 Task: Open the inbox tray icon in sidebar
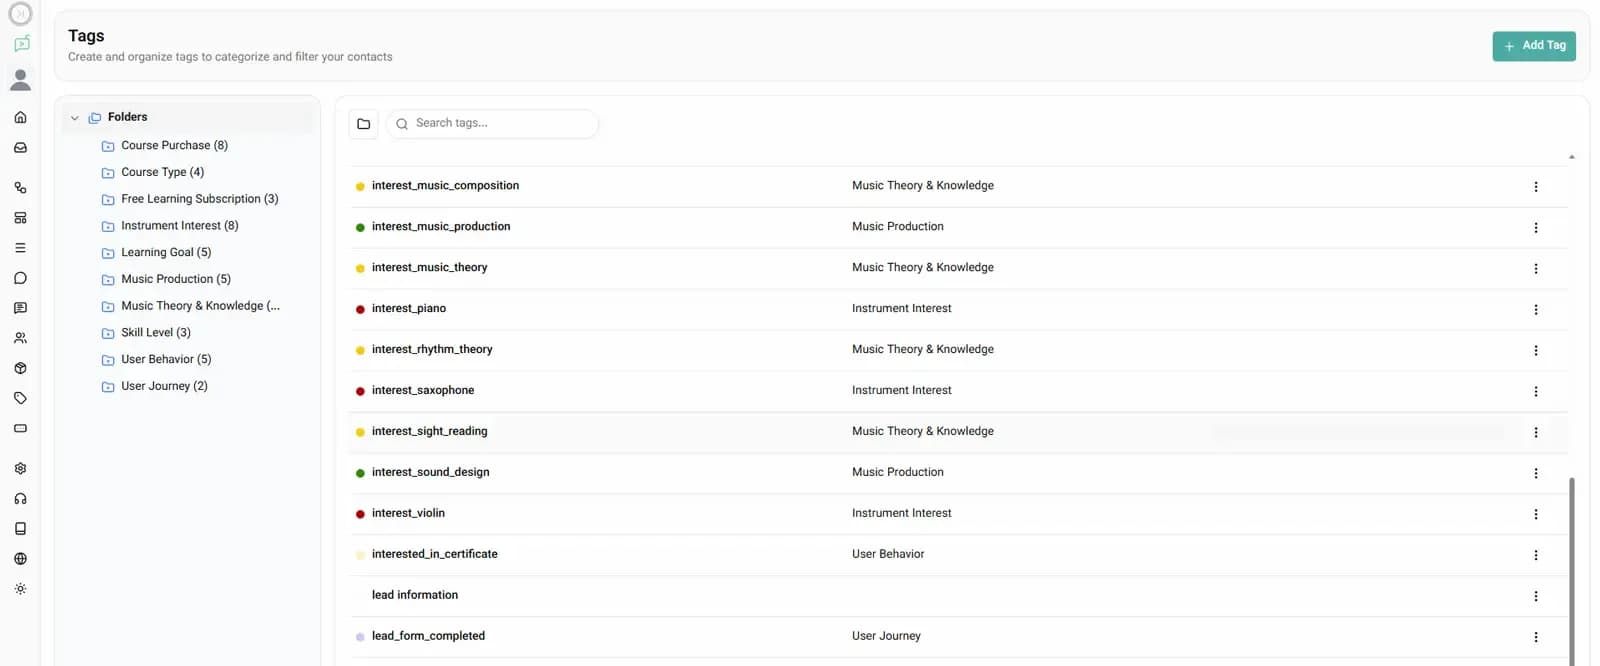click(x=20, y=147)
